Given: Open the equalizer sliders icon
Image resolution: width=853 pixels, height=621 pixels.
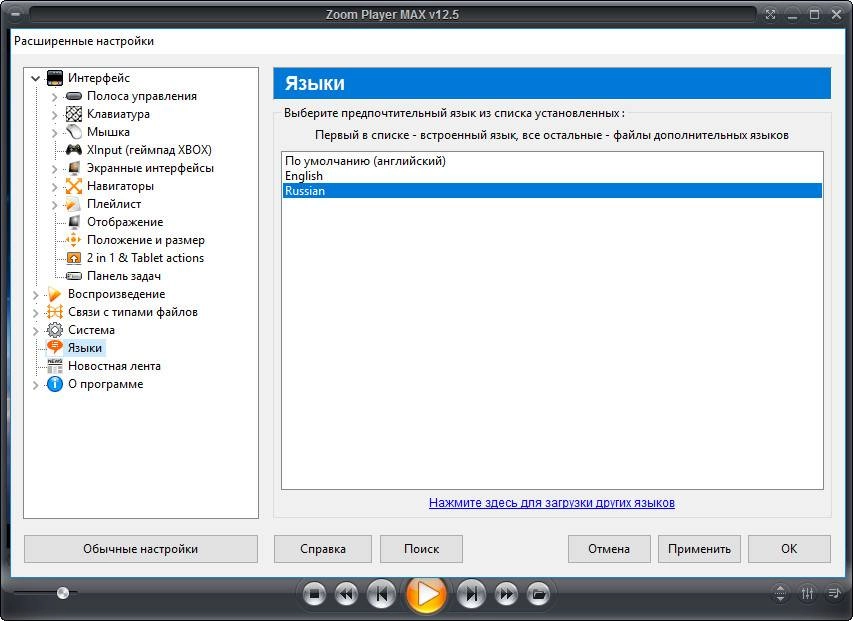Looking at the screenshot, I should pyautogui.click(x=807, y=594).
